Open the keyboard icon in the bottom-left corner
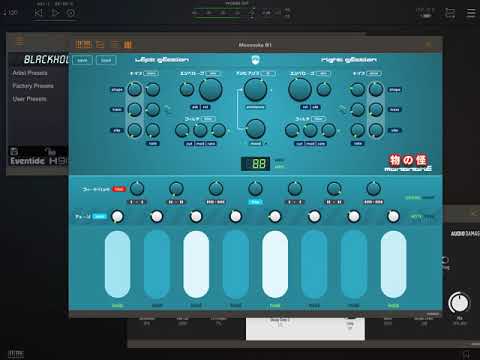480x360 pixels. [x=16, y=353]
